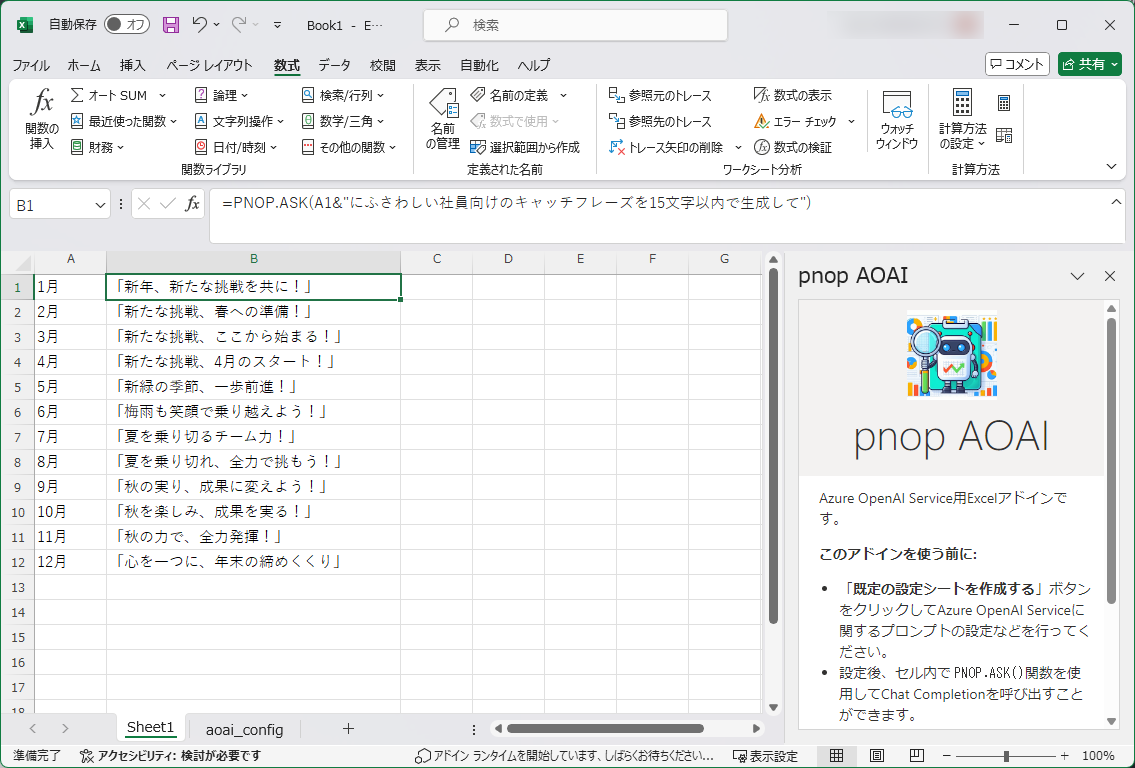Image resolution: width=1135 pixels, height=768 pixels.
Task: Select column C header
Action: (436, 259)
